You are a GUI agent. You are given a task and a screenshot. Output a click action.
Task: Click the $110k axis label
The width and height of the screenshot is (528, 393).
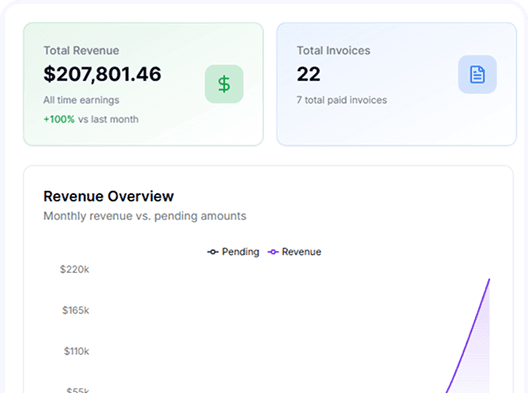coord(76,351)
